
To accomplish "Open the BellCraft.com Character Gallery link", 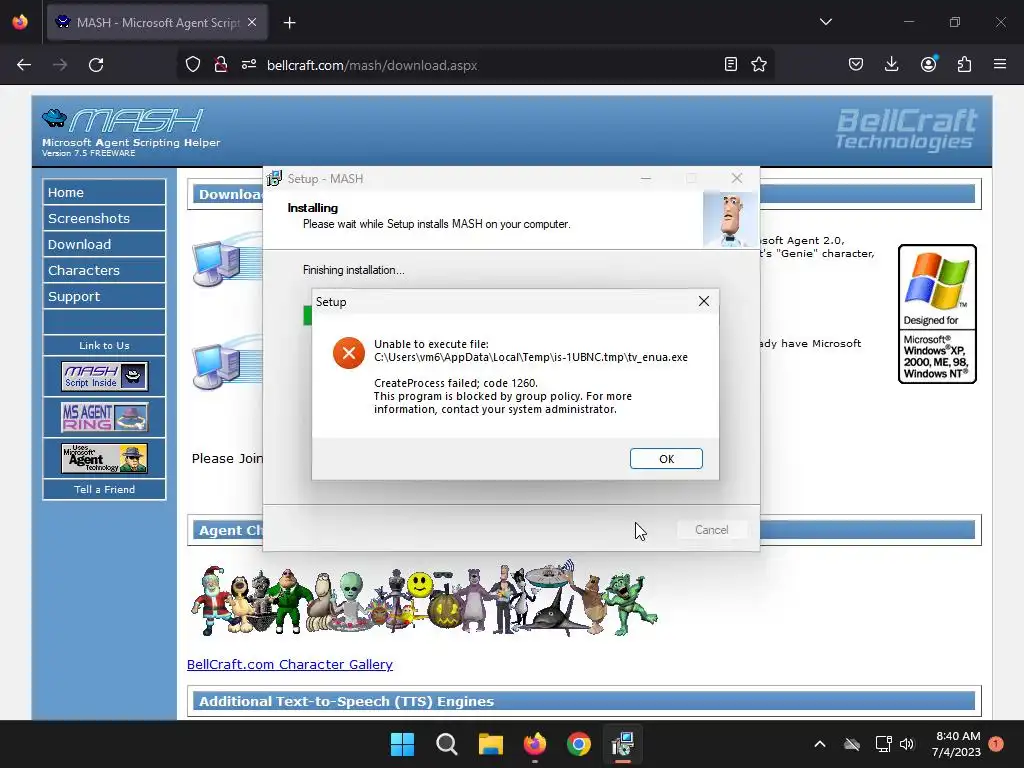I will click(x=290, y=664).
